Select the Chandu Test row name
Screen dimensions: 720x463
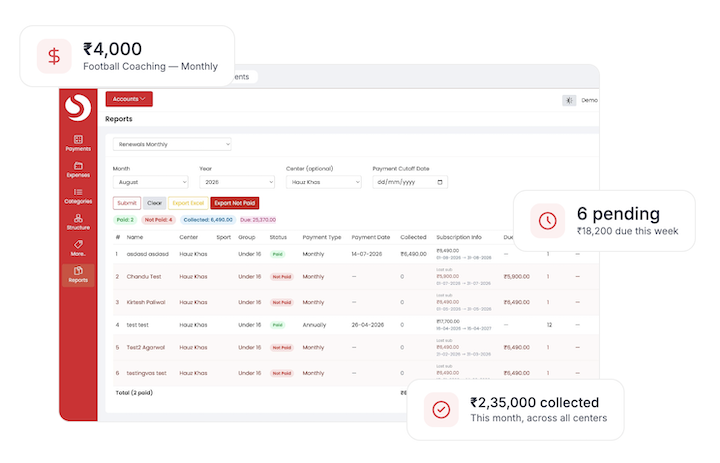click(144, 277)
